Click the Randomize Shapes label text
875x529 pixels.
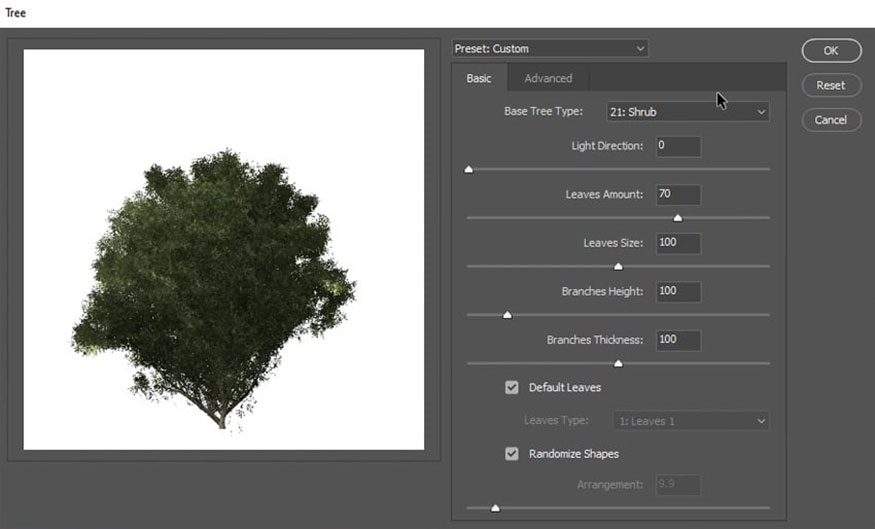tap(574, 454)
